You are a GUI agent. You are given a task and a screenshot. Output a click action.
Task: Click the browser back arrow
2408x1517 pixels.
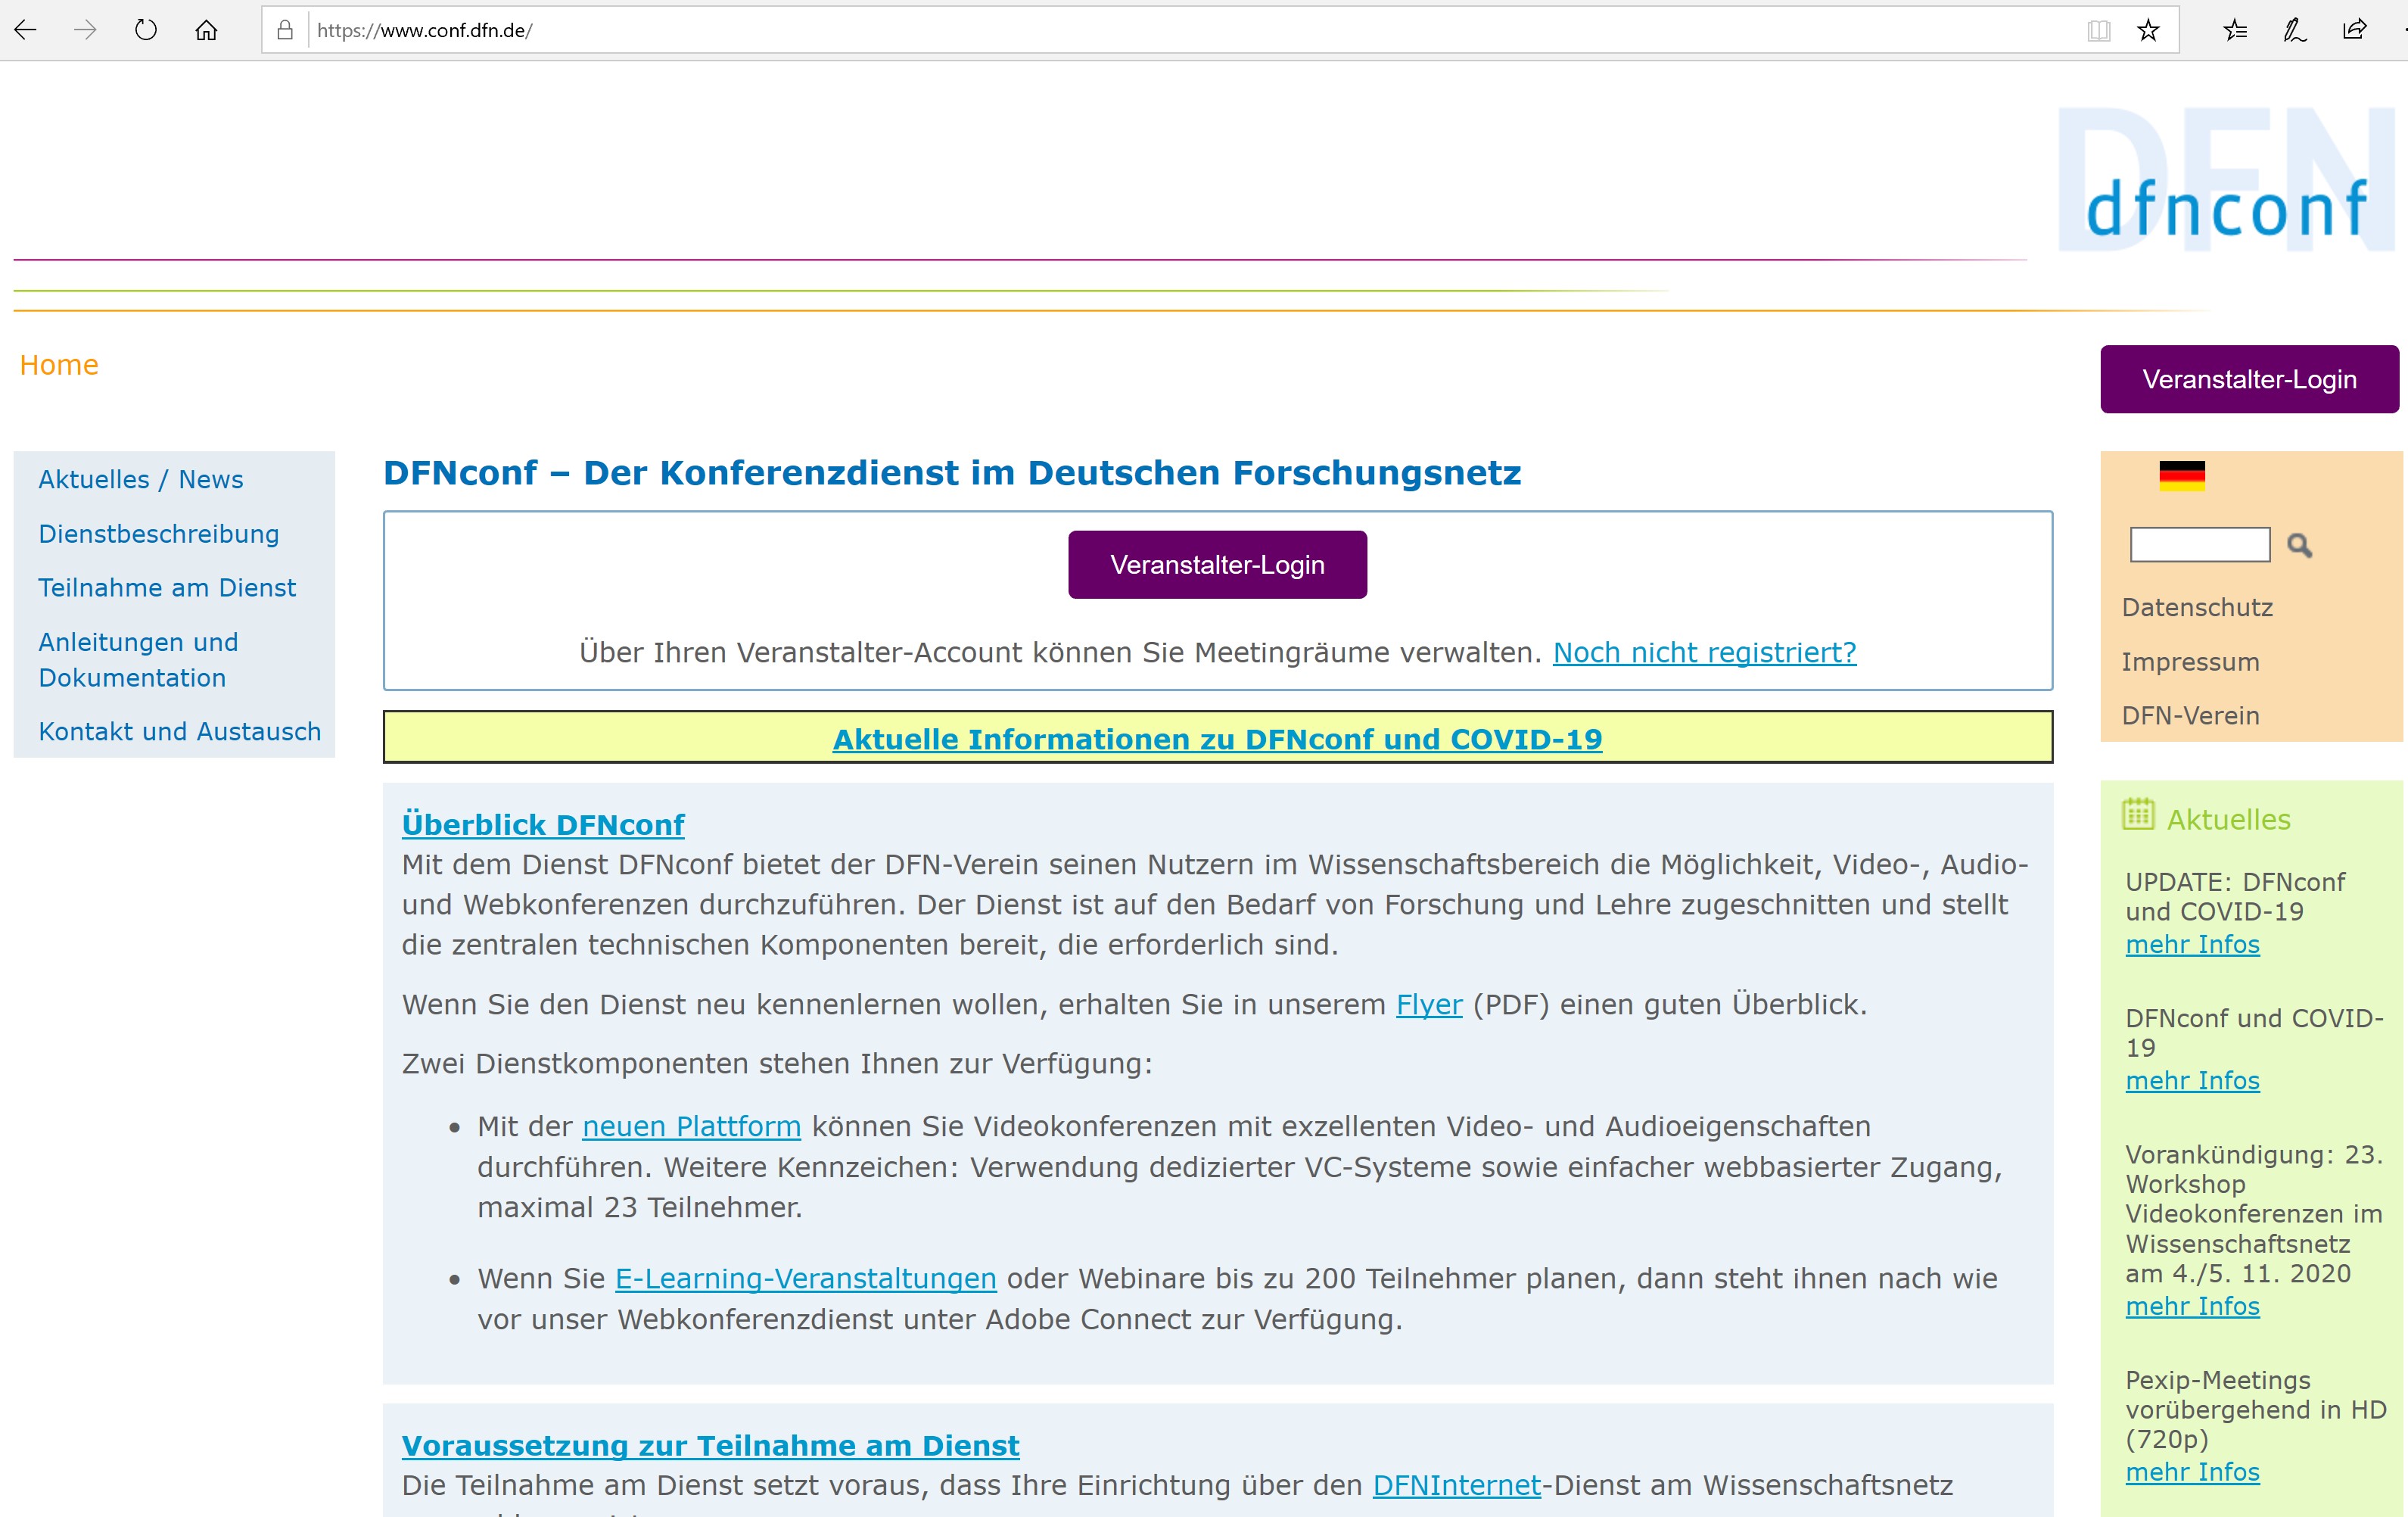[25, 30]
